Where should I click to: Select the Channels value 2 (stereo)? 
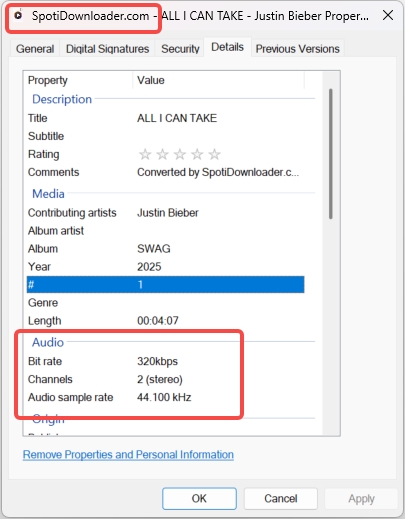[160, 379]
